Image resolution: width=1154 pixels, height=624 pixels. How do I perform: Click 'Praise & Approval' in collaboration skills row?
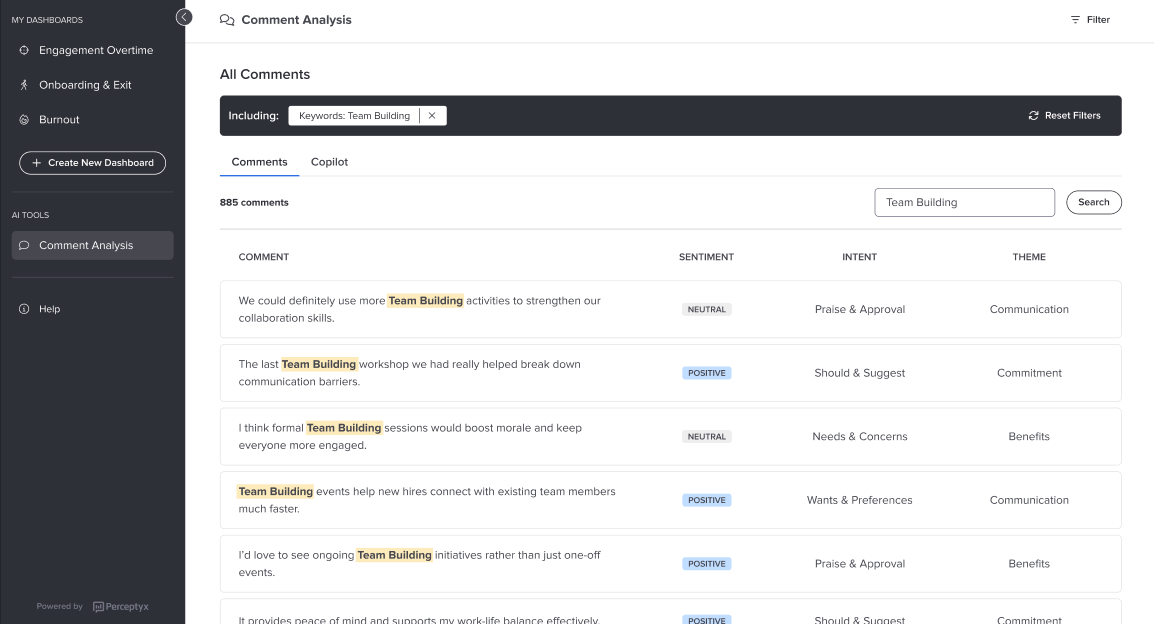coord(860,309)
